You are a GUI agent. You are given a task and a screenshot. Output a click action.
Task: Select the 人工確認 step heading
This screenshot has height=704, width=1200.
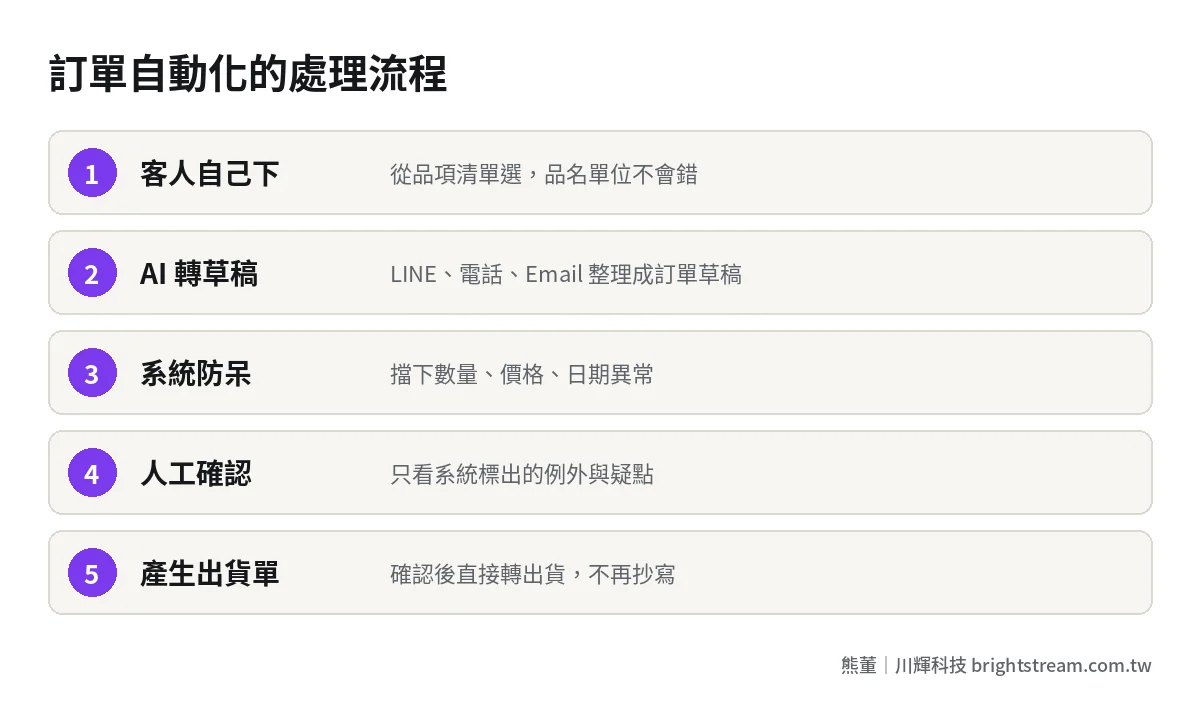tap(195, 474)
